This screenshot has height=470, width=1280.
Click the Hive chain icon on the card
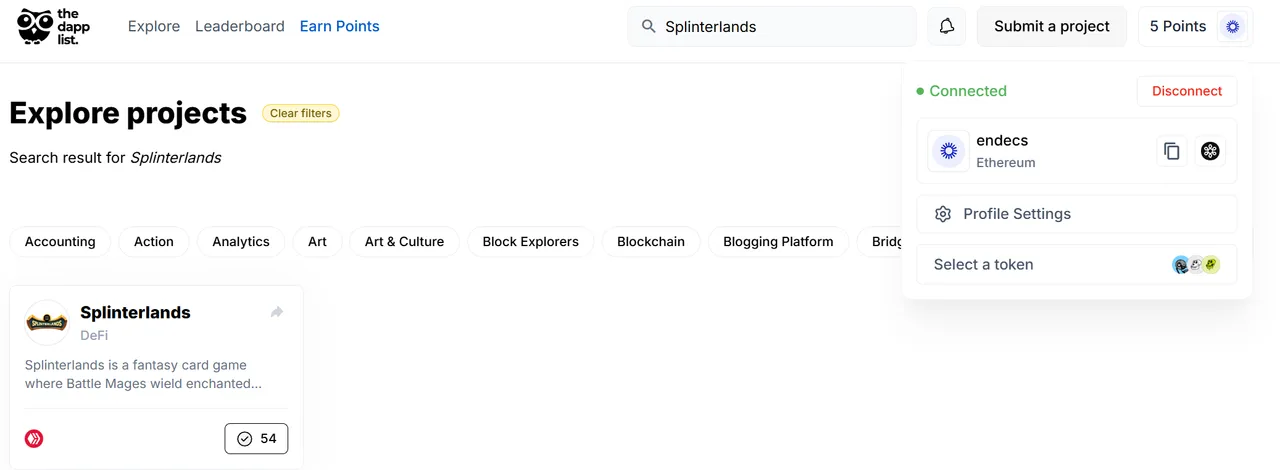coord(34,438)
